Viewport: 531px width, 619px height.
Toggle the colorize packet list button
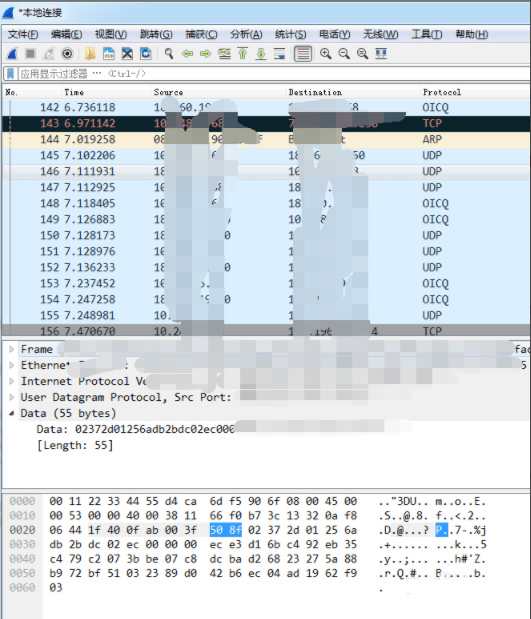[303, 54]
